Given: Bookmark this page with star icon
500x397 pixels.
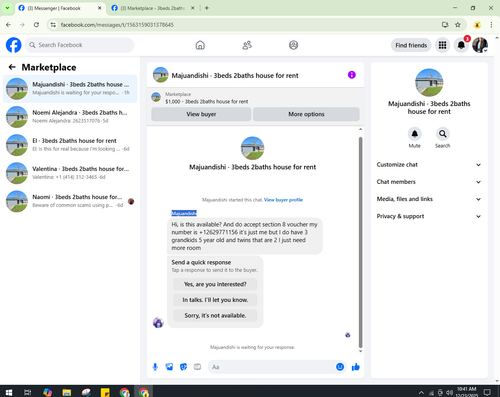Looking at the screenshot, I should pos(458,25).
